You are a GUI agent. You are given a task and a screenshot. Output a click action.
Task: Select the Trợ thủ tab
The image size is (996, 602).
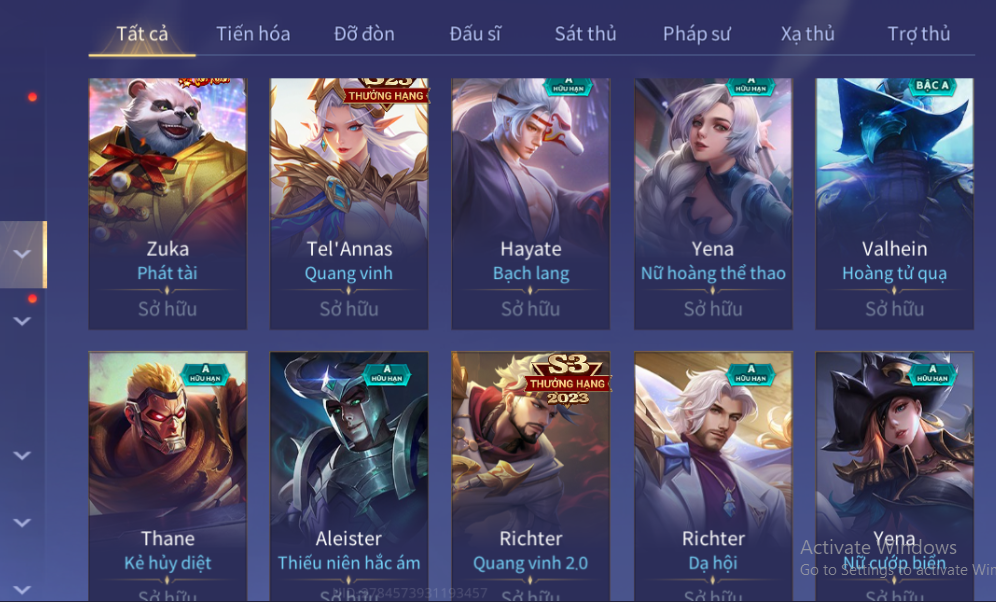pos(919,34)
